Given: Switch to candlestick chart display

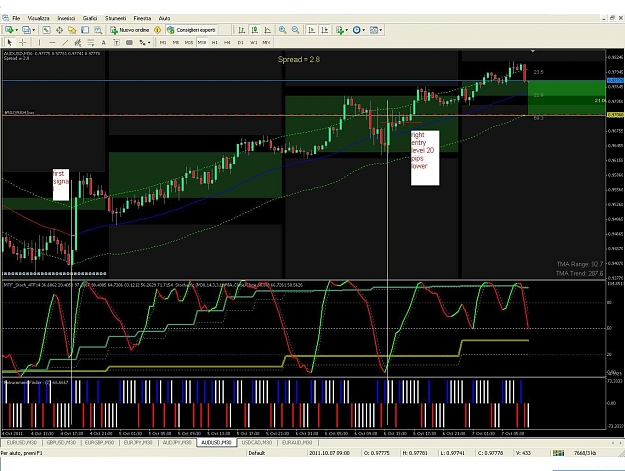Looking at the screenshot, I should pos(254,30).
